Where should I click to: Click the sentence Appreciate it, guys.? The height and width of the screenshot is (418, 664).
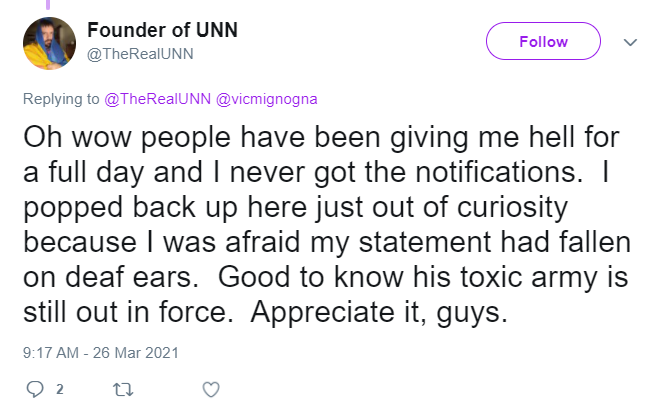379,313
